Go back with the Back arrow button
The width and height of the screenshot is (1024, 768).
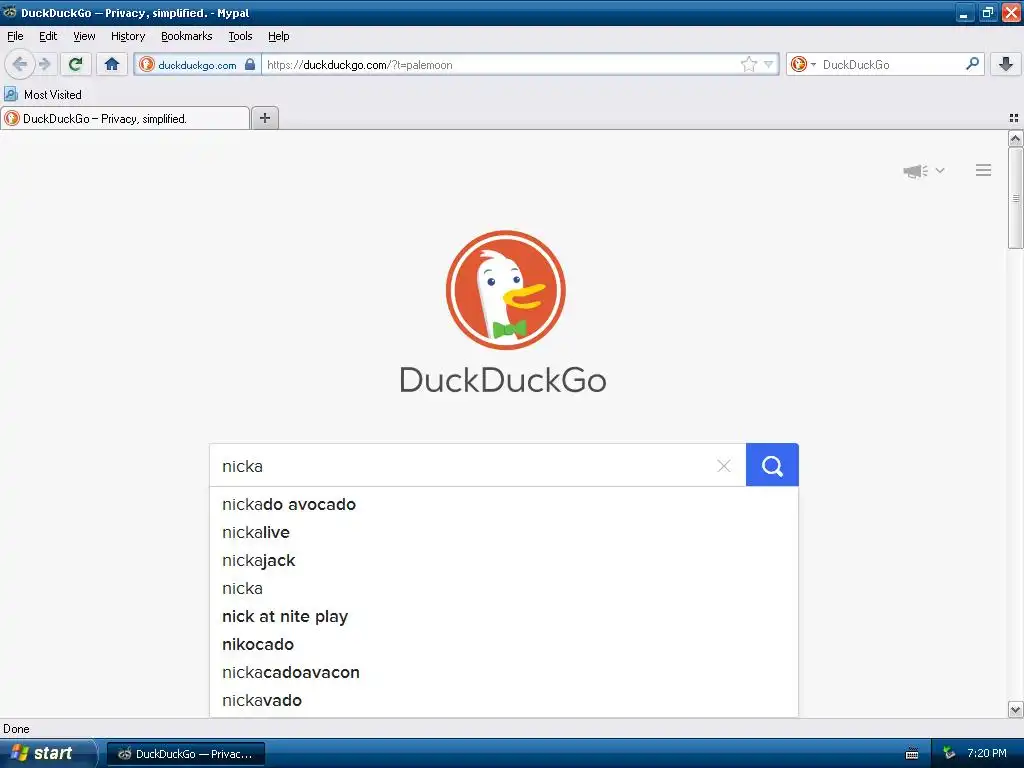(x=19, y=64)
